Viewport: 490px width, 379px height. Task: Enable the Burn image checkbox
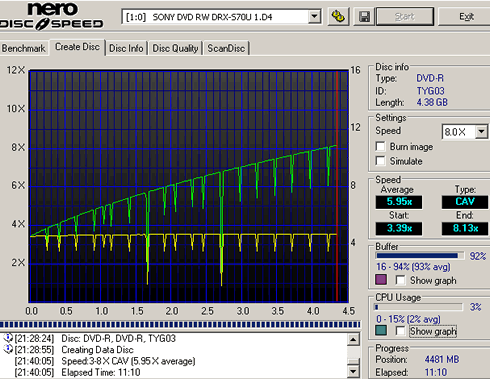[x=380, y=146]
